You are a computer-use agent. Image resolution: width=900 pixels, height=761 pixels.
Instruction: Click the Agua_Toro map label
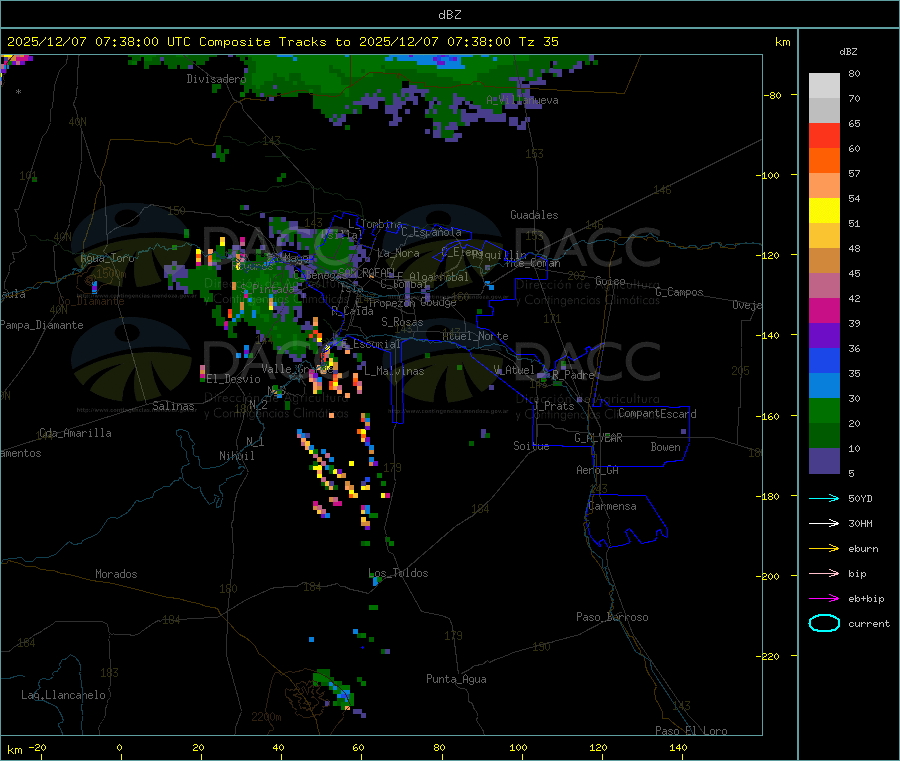point(107,258)
